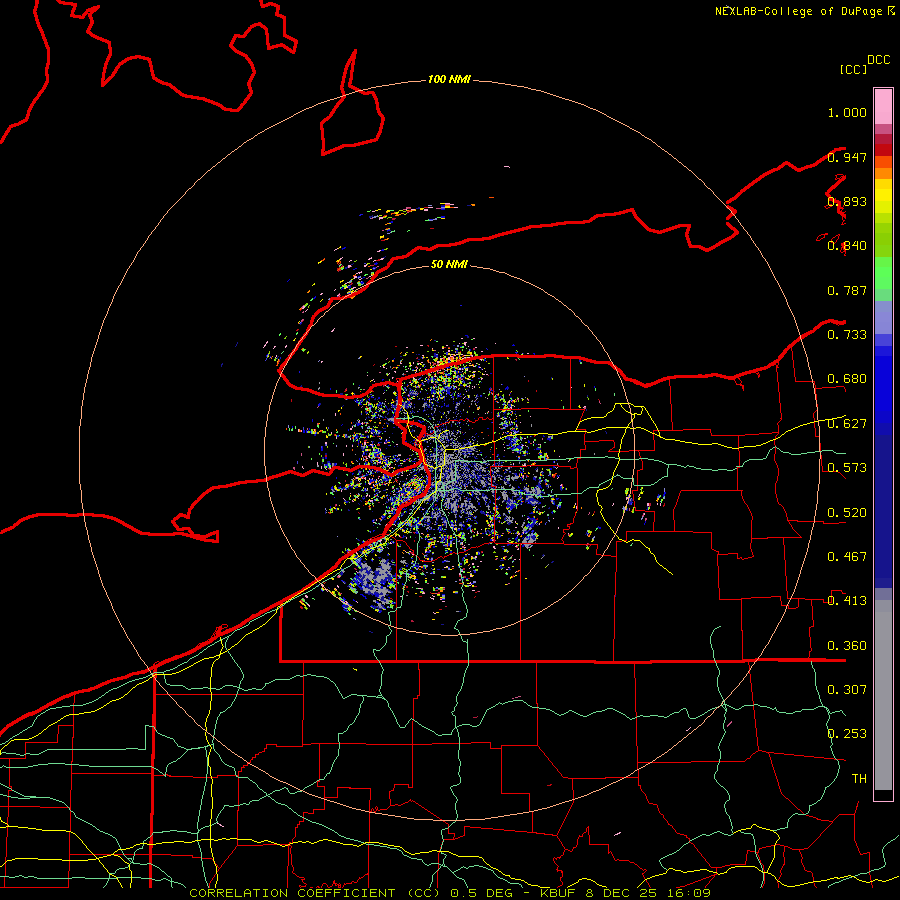Click the [CC] legend label
900x900 pixels.
854,69
